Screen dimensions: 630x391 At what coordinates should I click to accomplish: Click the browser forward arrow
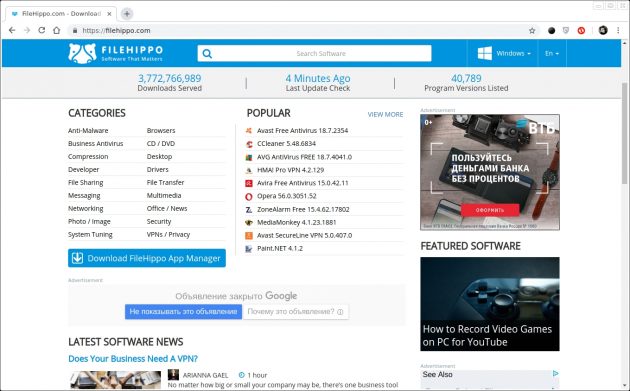pyautogui.click(x=27, y=31)
